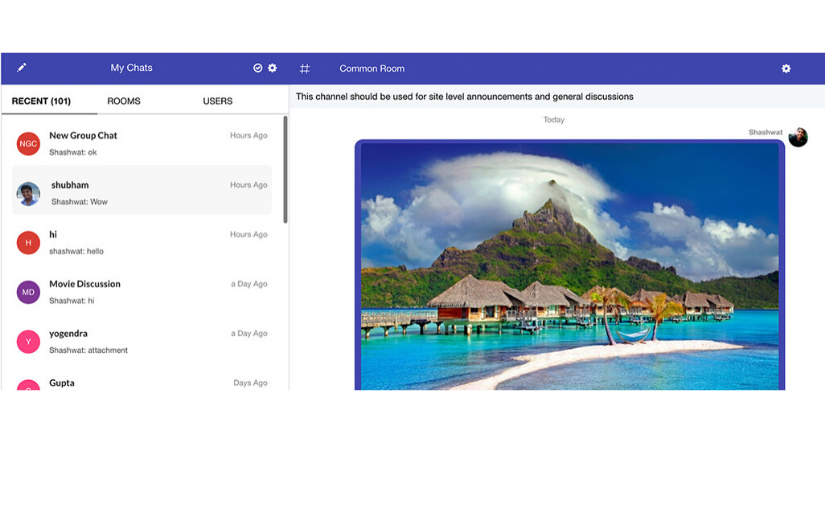Open the New Group Chat conversation title
This screenshot has height=525, width=825.
(x=83, y=135)
